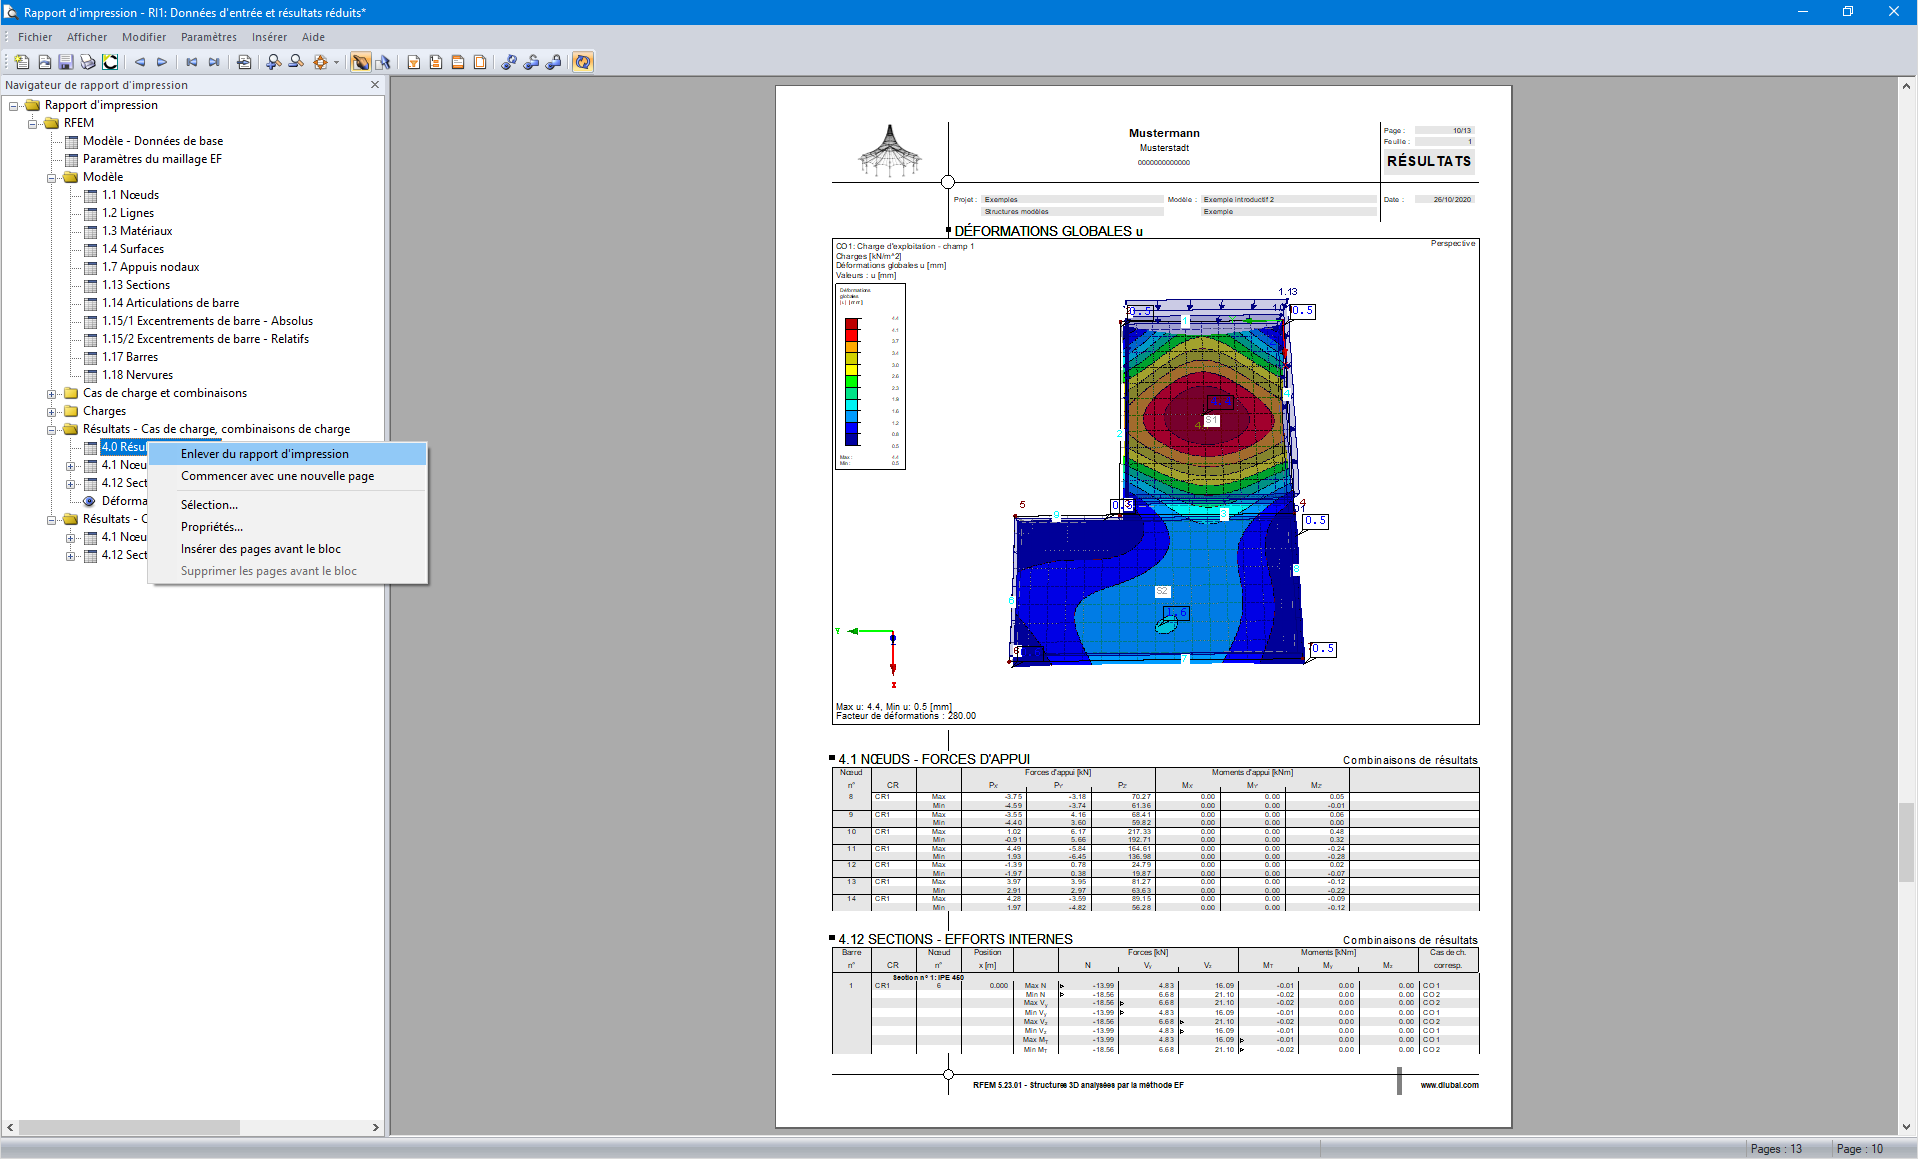The width and height of the screenshot is (1918, 1159).
Task: Select the 1.4 Surfaces entry
Action: click(133, 249)
